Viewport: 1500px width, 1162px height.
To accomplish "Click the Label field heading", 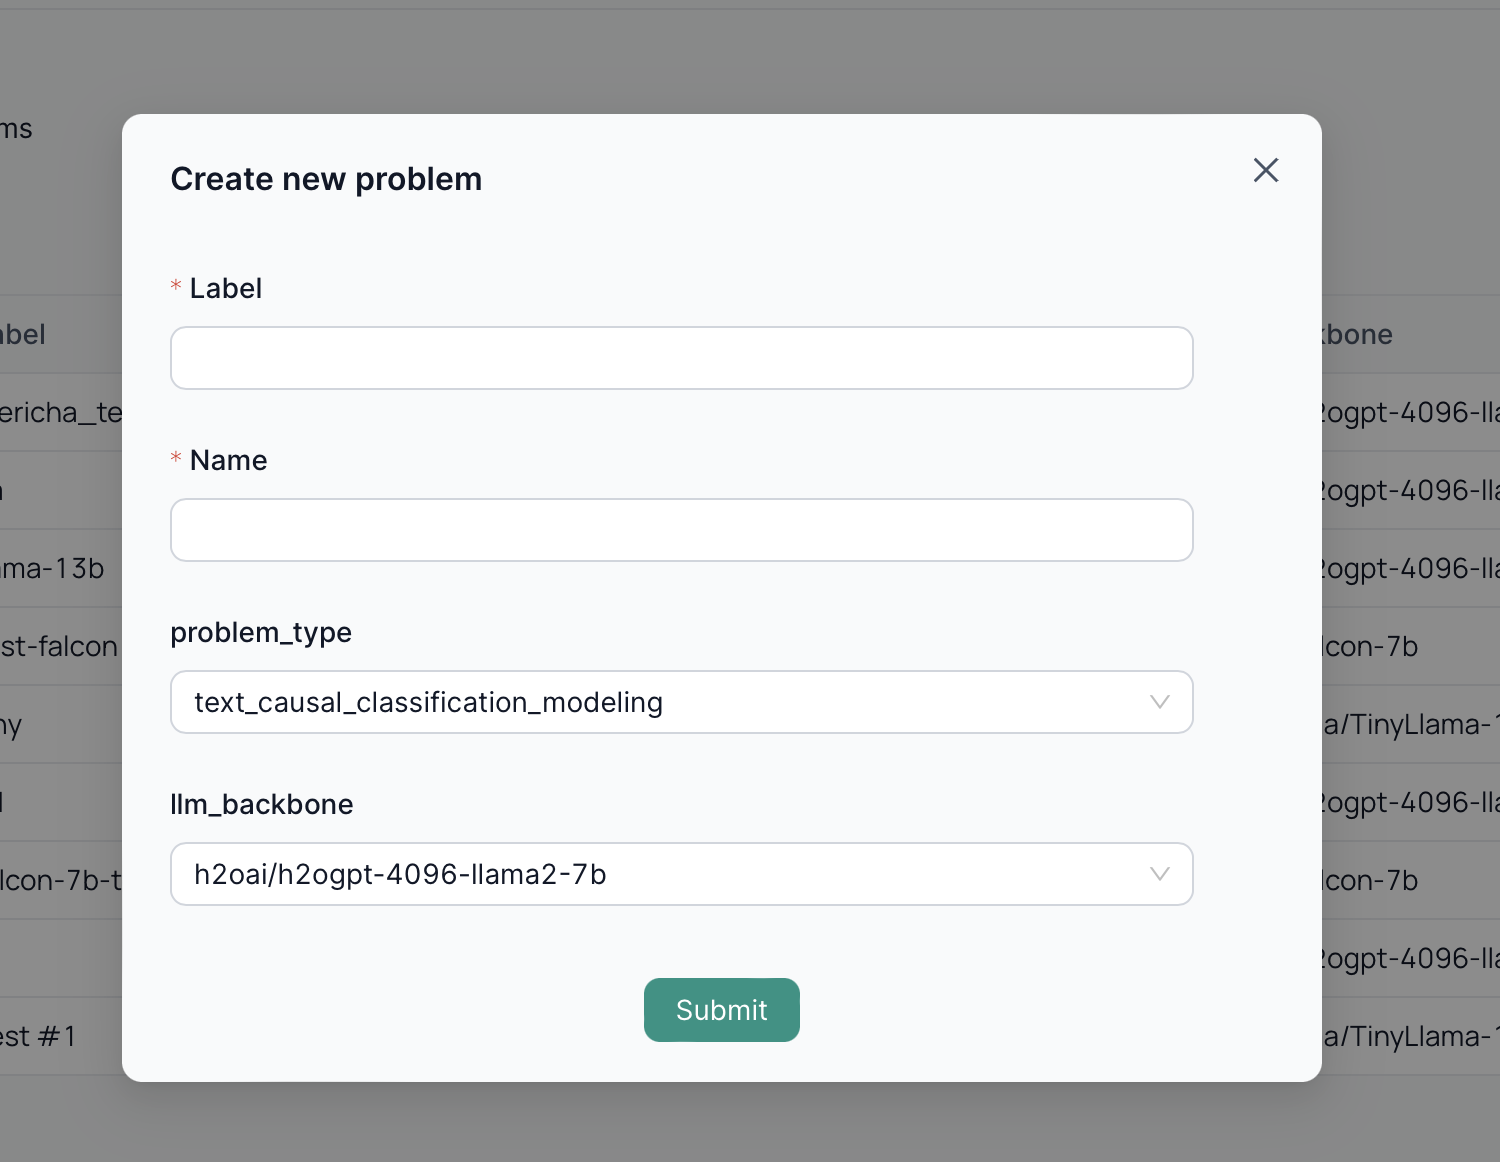I will coord(225,288).
